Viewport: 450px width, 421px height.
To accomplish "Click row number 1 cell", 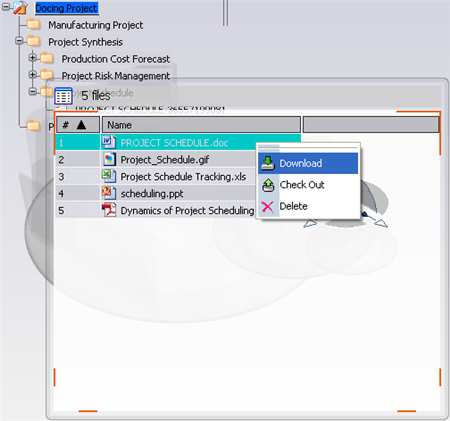I will (x=78, y=143).
